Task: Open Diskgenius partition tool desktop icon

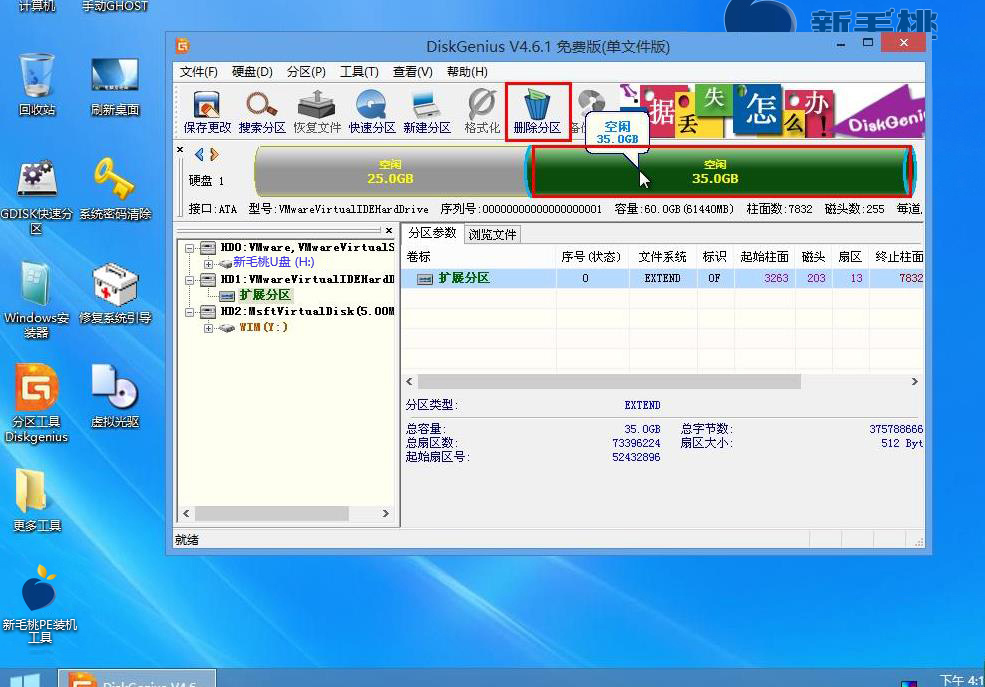Action: [x=36, y=404]
